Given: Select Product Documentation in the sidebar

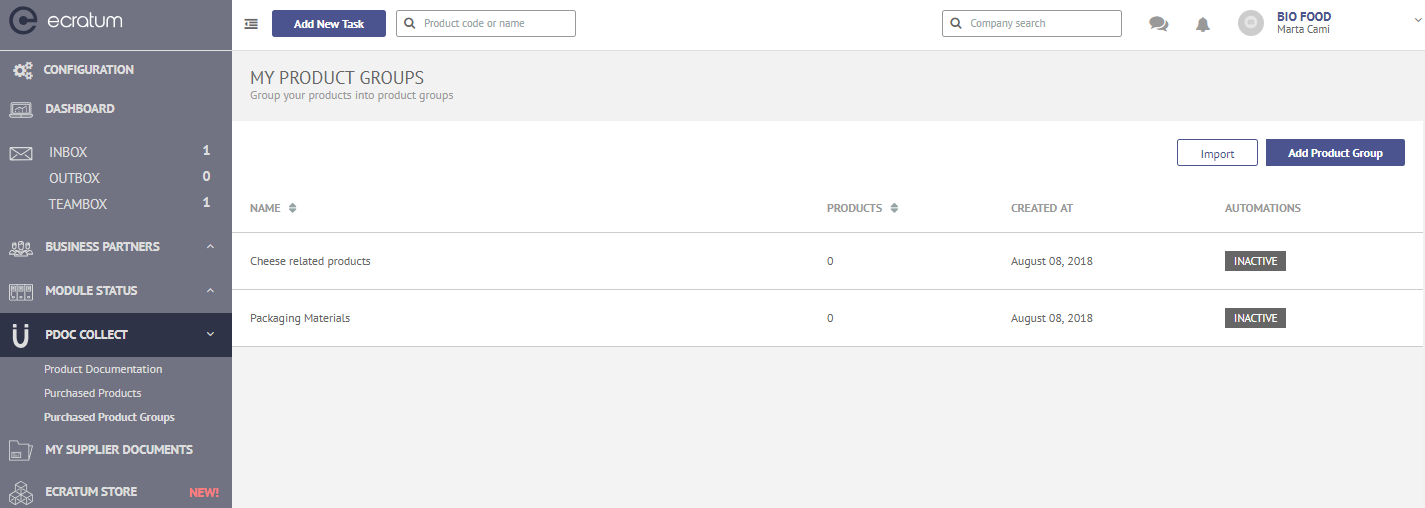Looking at the screenshot, I should pos(103,369).
